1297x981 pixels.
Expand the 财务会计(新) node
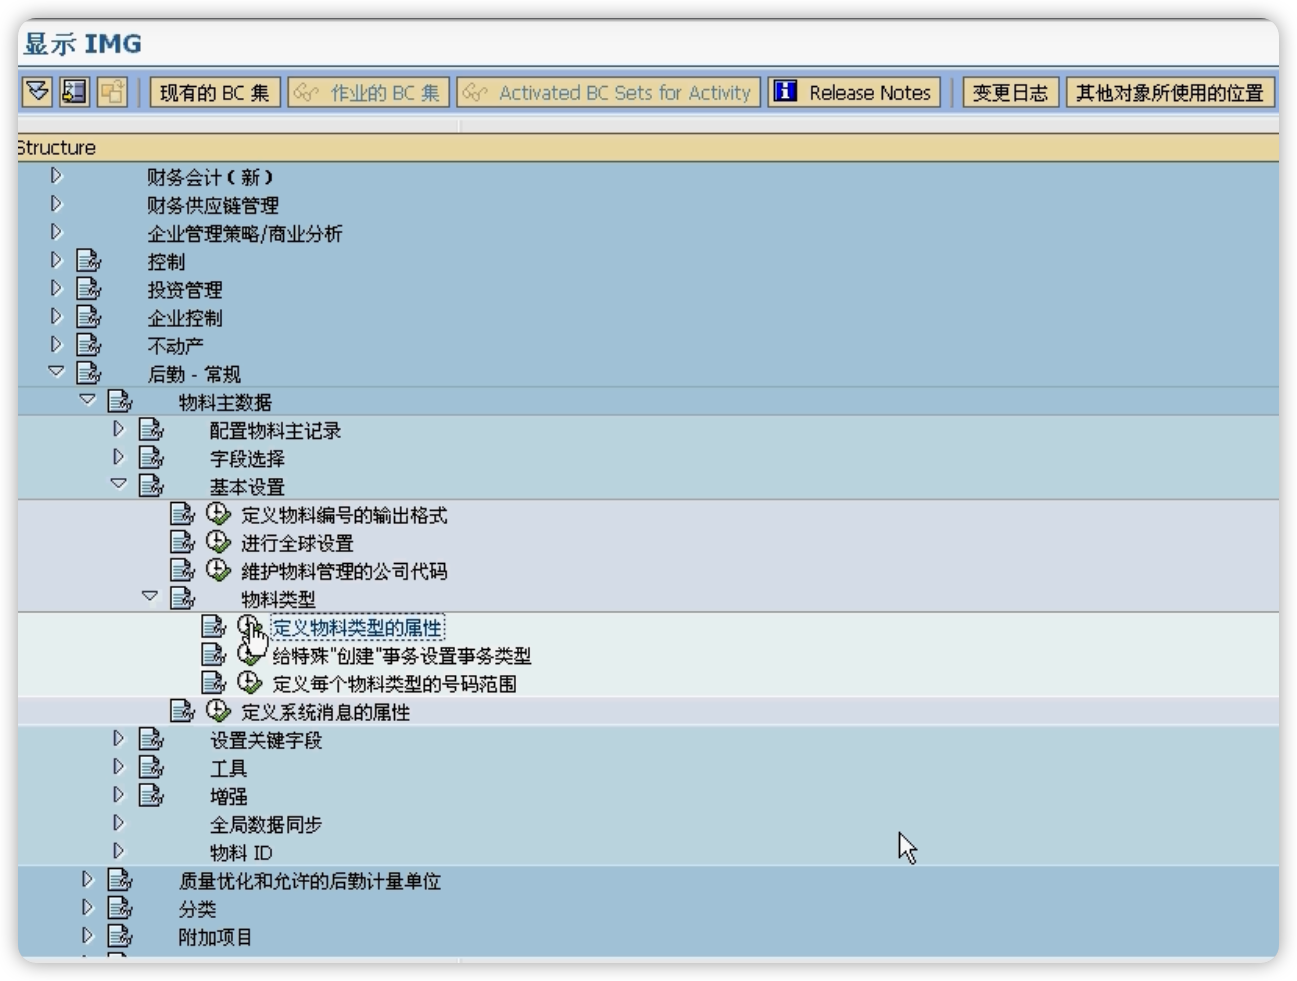56,176
